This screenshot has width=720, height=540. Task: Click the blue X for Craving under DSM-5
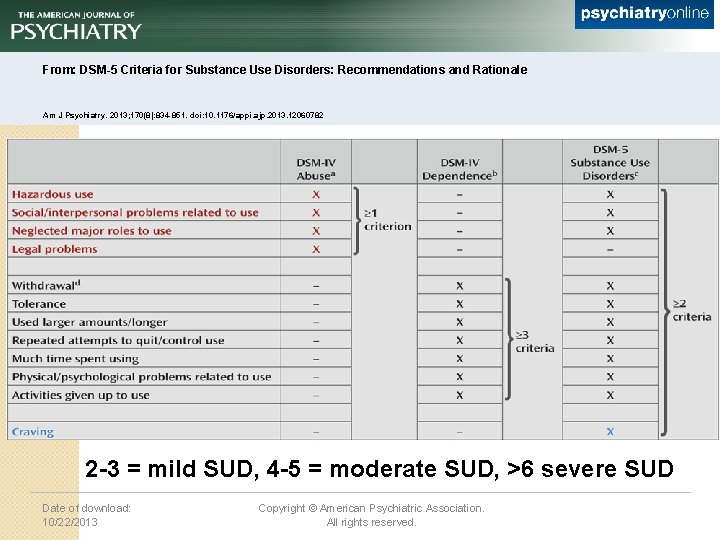(x=610, y=432)
